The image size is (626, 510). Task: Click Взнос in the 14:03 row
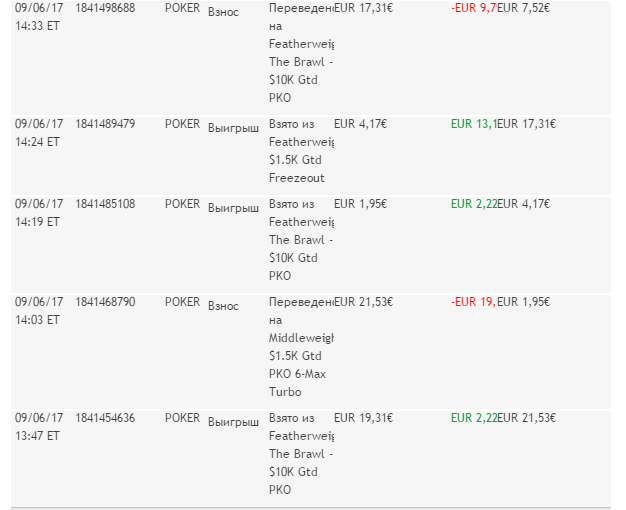(x=223, y=304)
